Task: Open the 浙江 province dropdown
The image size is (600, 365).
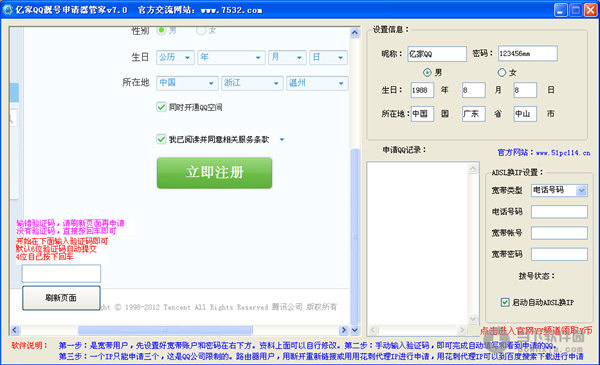Action: [252, 83]
